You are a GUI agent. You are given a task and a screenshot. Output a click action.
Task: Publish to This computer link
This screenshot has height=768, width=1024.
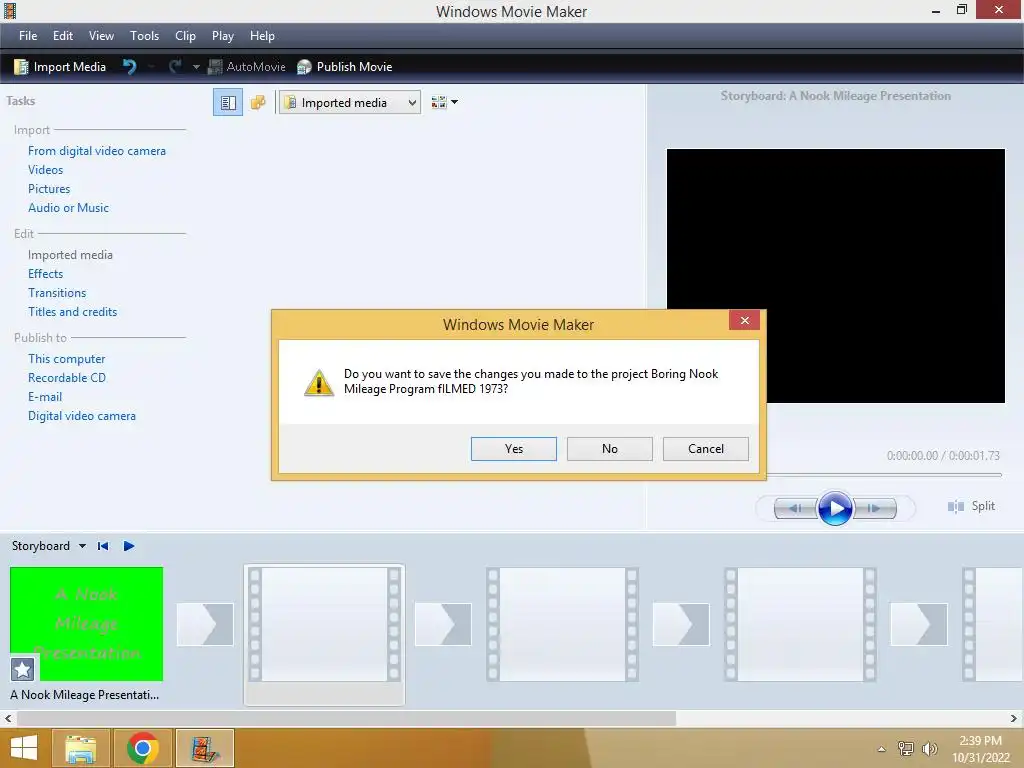coord(67,359)
